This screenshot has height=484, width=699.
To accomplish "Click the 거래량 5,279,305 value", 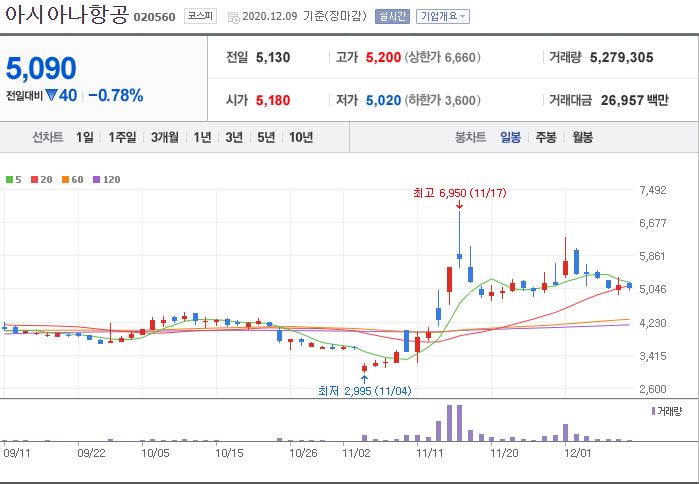I will [x=621, y=57].
